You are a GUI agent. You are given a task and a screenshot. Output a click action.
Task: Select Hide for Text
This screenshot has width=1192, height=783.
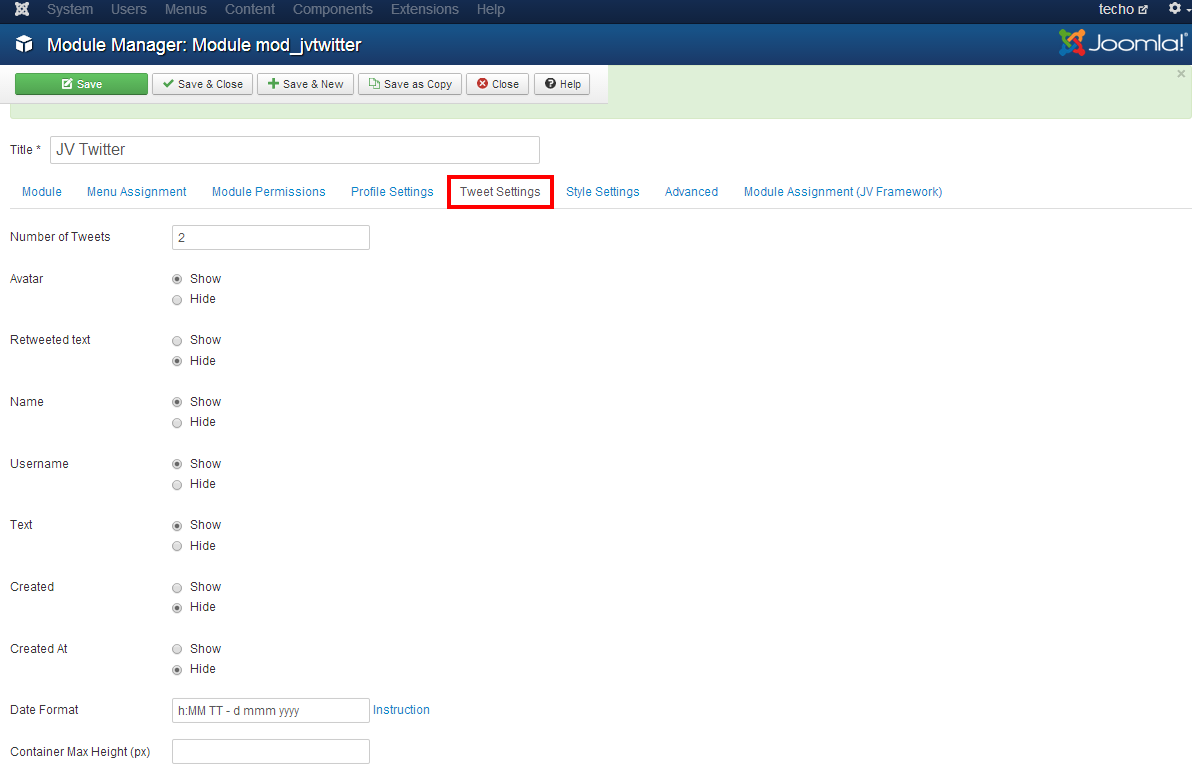pyautogui.click(x=177, y=546)
